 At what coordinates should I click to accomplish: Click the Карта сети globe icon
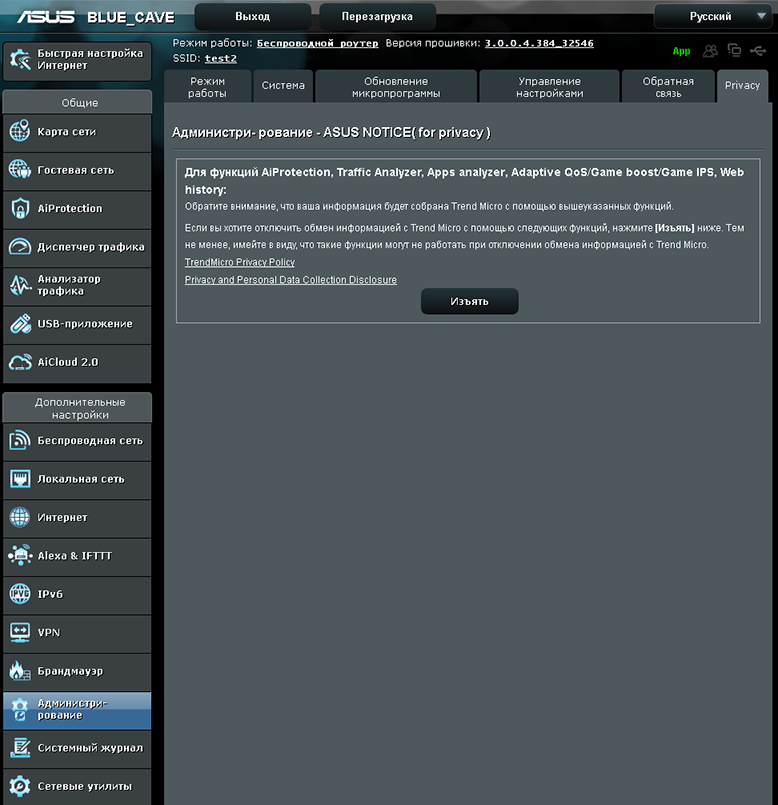point(20,131)
